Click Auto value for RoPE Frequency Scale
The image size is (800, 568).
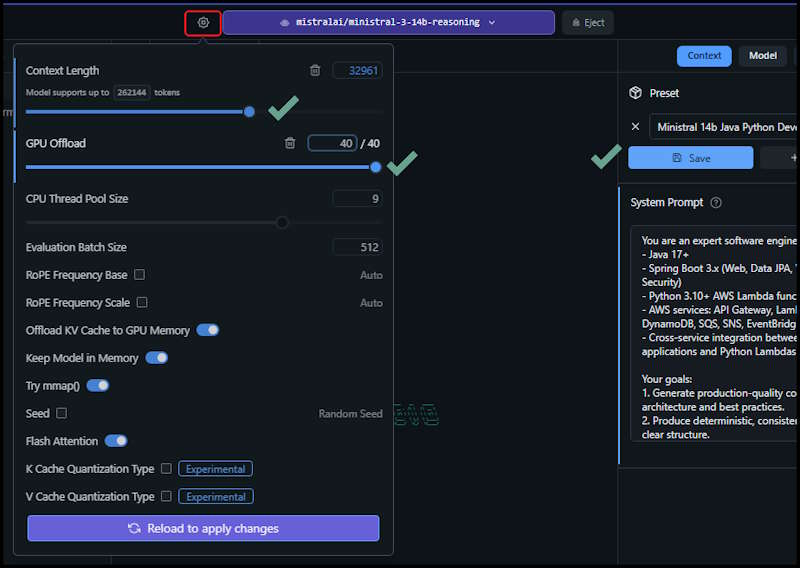pyautogui.click(x=371, y=303)
